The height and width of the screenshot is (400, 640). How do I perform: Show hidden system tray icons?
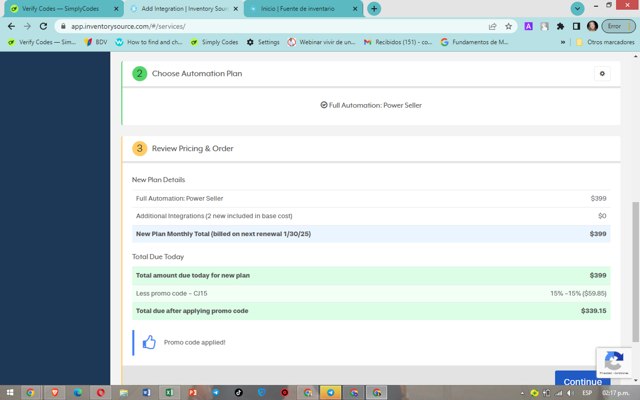pyautogui.click(x=522, y=393)
